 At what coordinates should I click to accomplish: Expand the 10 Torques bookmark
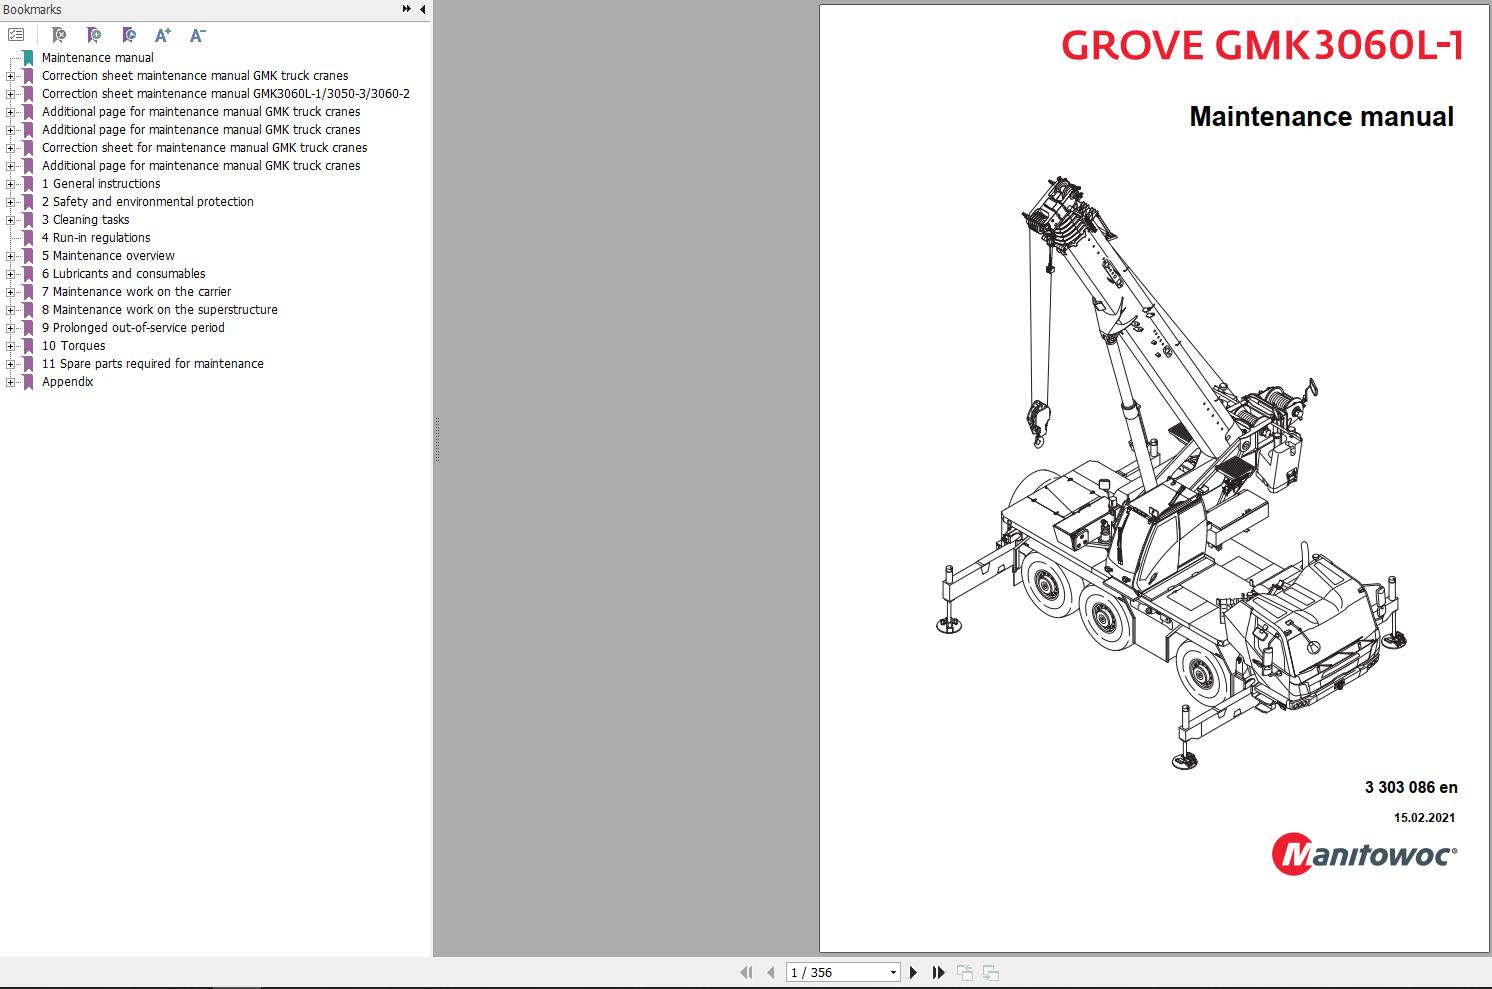(x=10, y=346)
